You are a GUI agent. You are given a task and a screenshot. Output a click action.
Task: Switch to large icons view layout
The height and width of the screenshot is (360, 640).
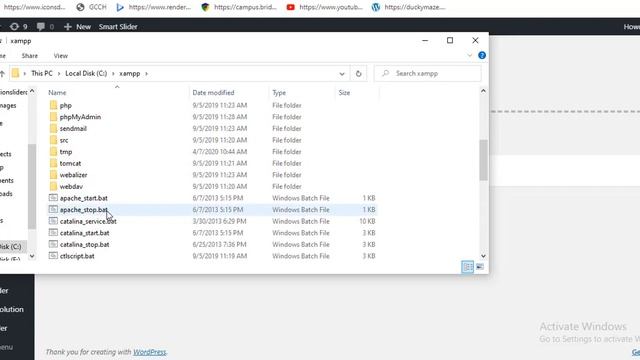[x=480, y=267]
